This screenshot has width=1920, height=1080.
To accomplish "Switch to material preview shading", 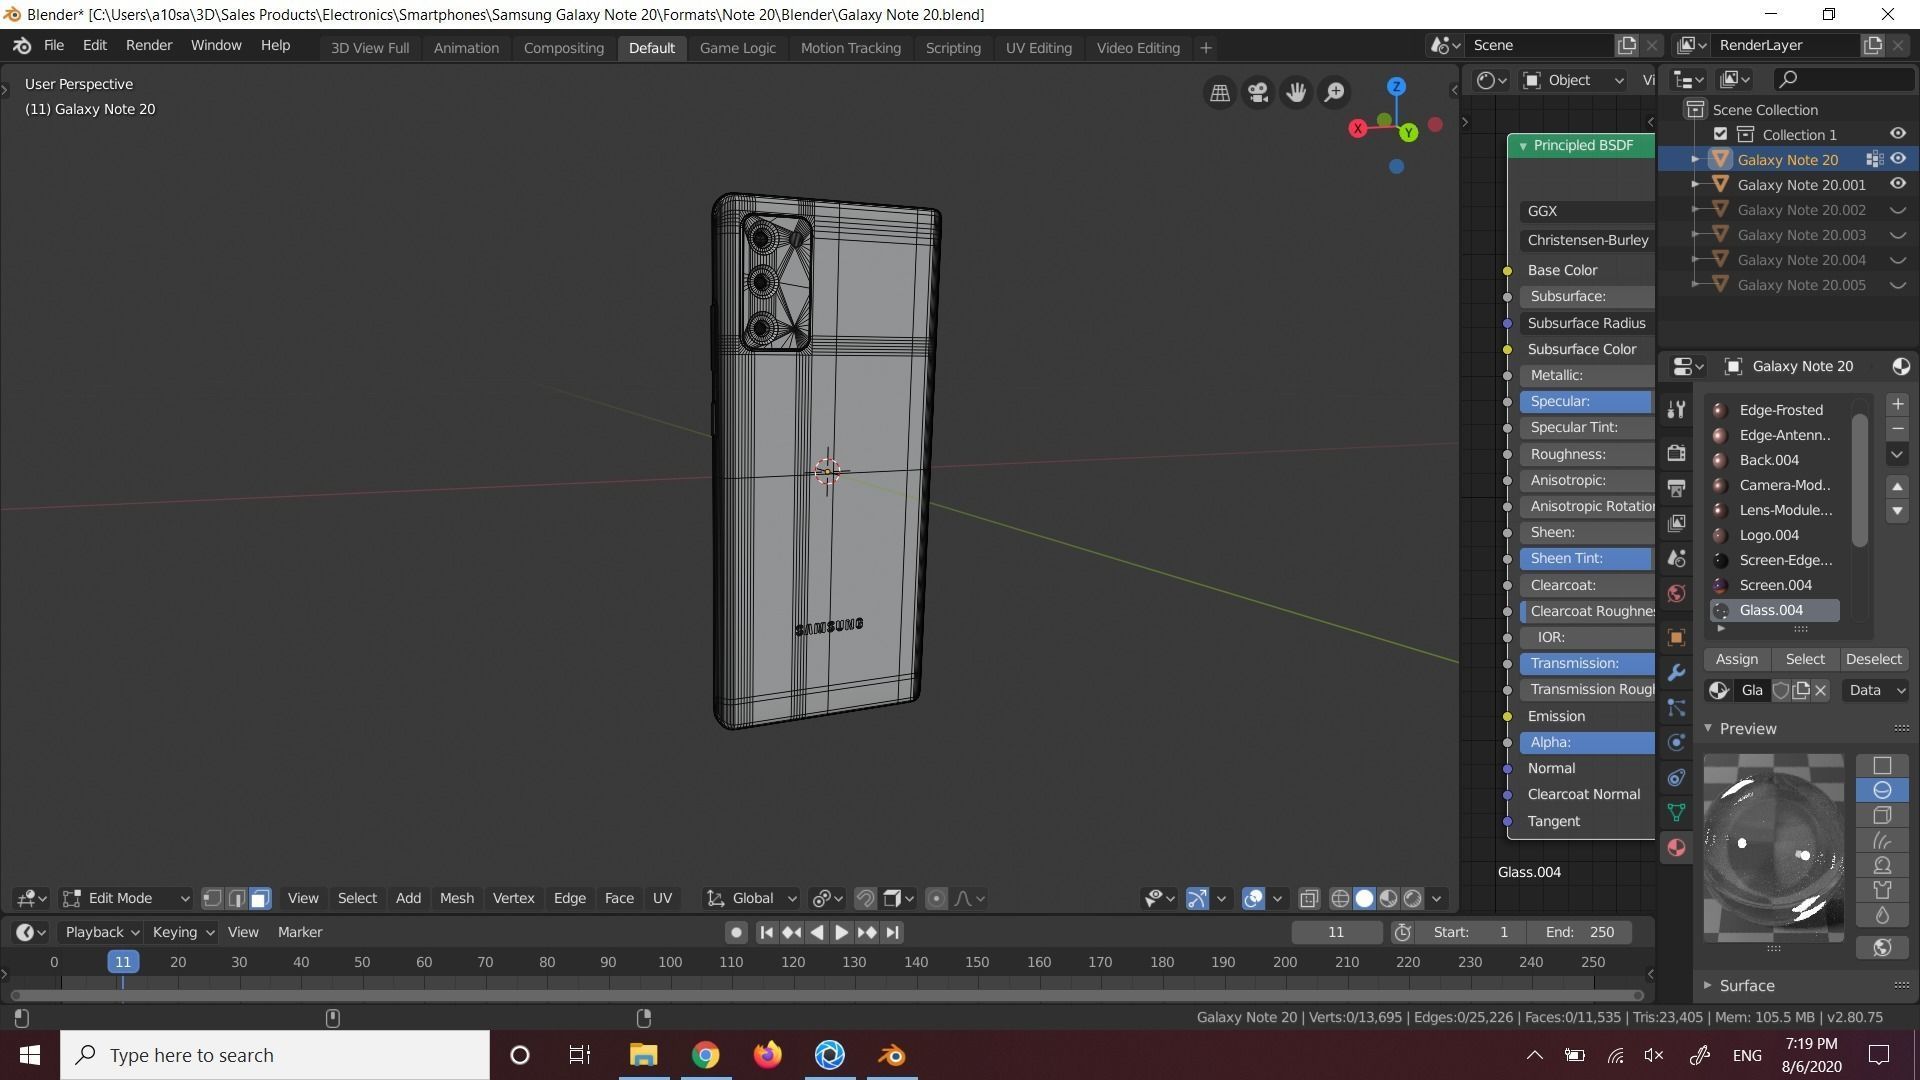I will 1388,898.
